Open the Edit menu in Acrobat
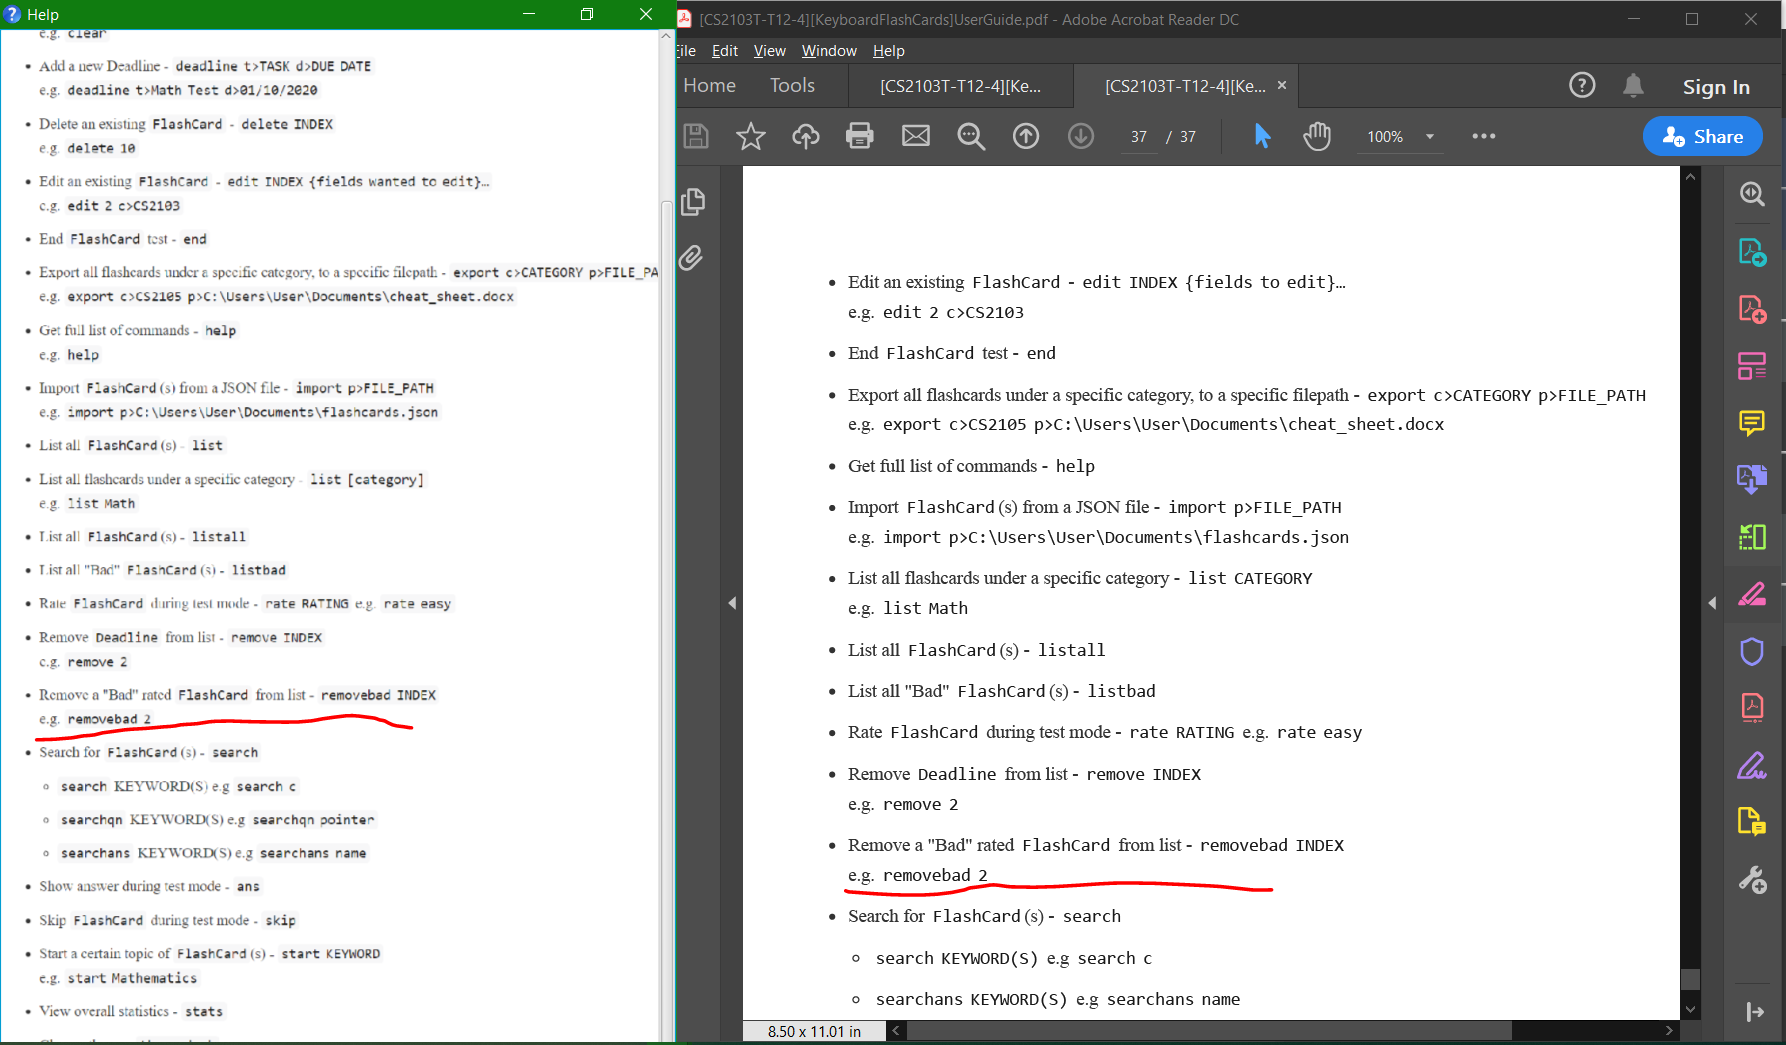The height and width of the screenshot is (1045, 1786). coord(724,51)
